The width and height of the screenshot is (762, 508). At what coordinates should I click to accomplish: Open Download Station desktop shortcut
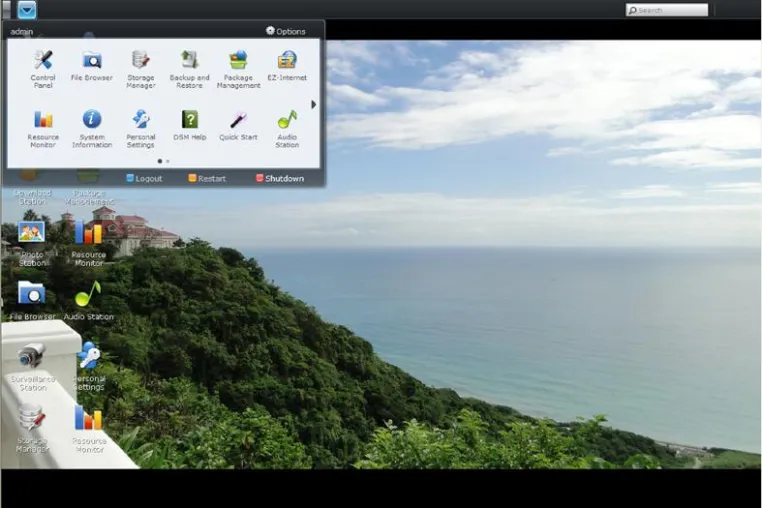click(x=32, y=187)
